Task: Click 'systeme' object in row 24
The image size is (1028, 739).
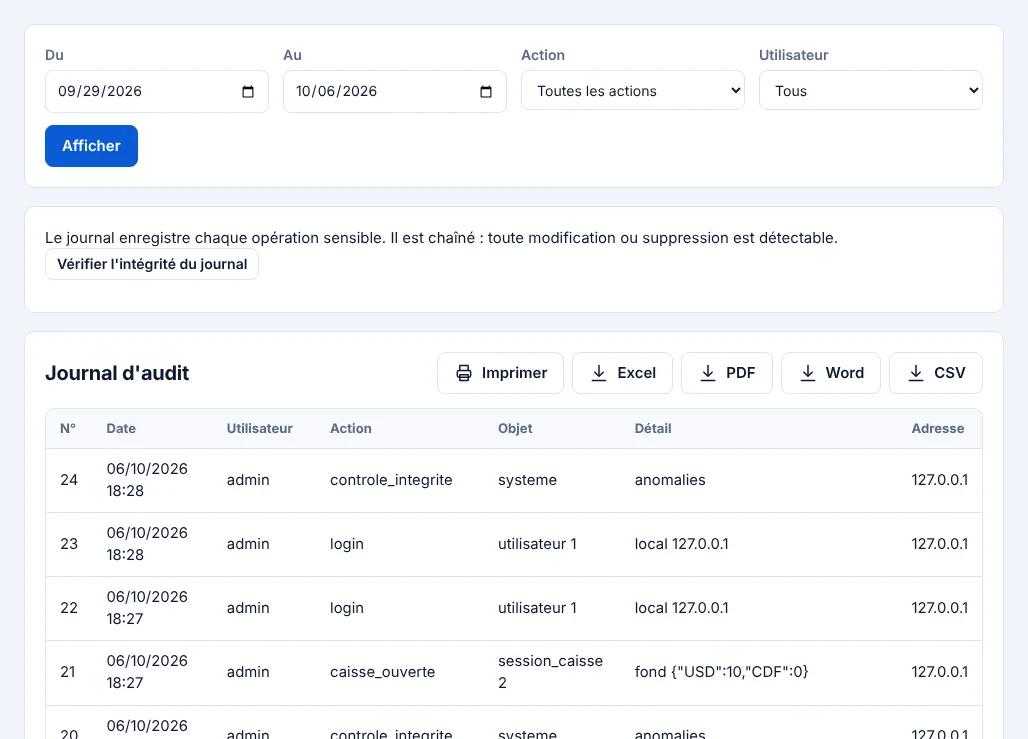Action: pos(528,480)
